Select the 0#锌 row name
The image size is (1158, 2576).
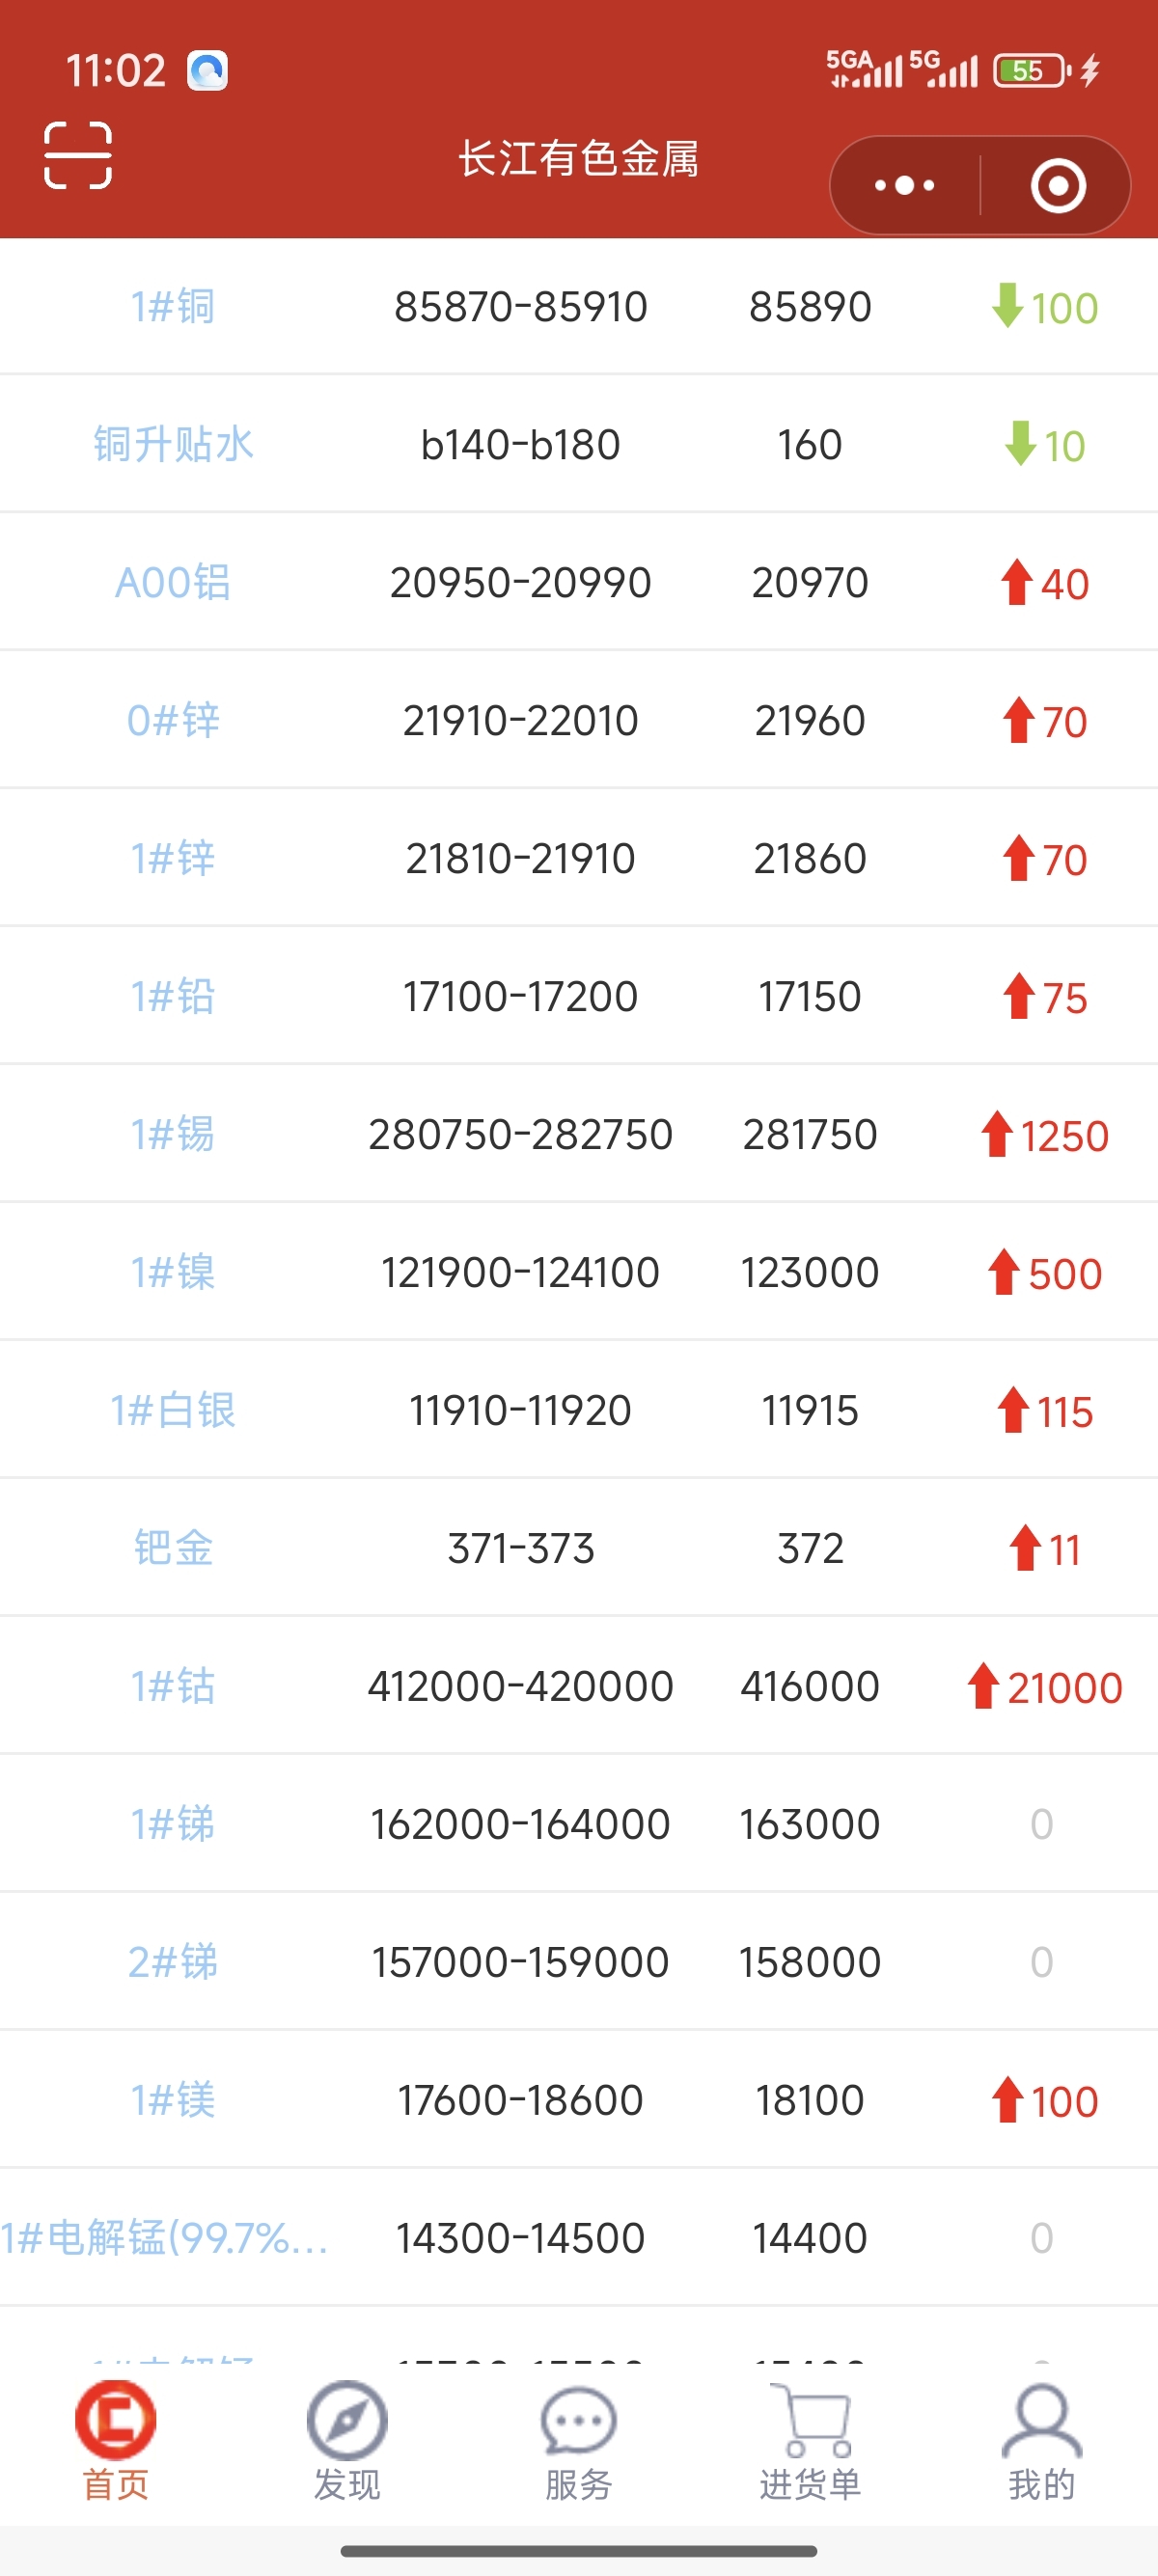pyautogui.click(x=173, y=720)
